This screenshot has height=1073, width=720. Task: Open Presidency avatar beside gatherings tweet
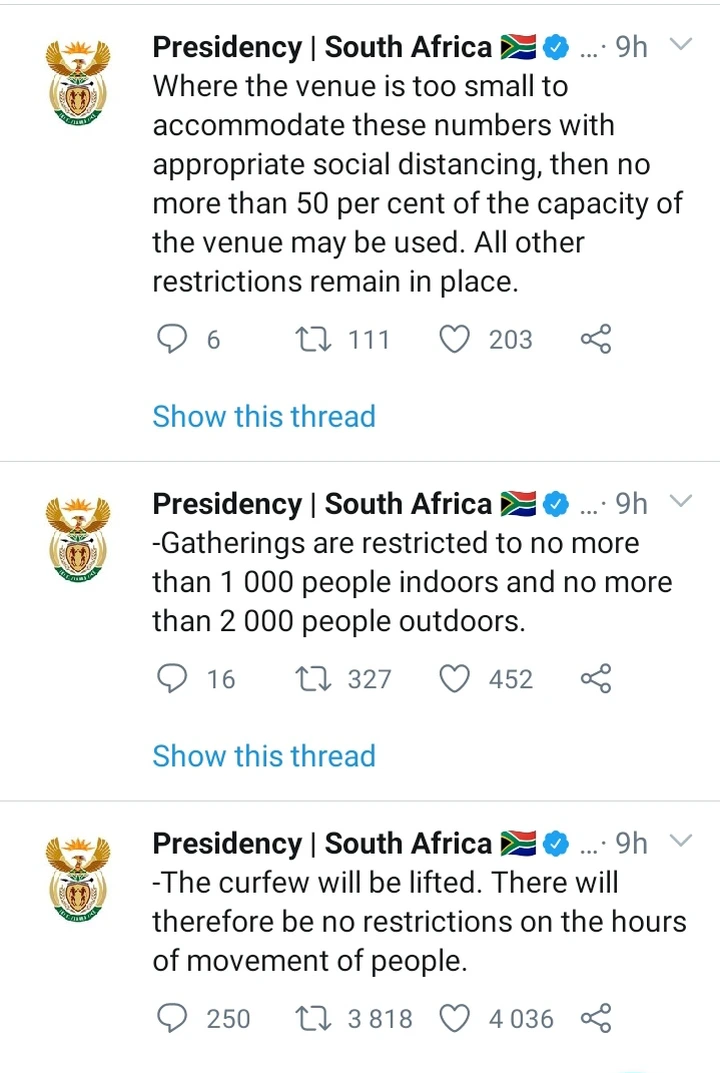click(x=78, y=540)
